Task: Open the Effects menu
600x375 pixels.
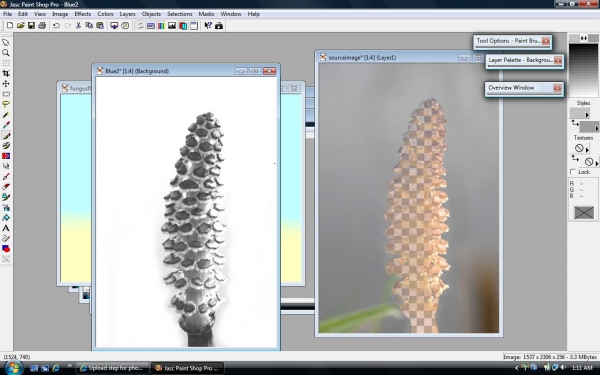Action: (83, 14)
